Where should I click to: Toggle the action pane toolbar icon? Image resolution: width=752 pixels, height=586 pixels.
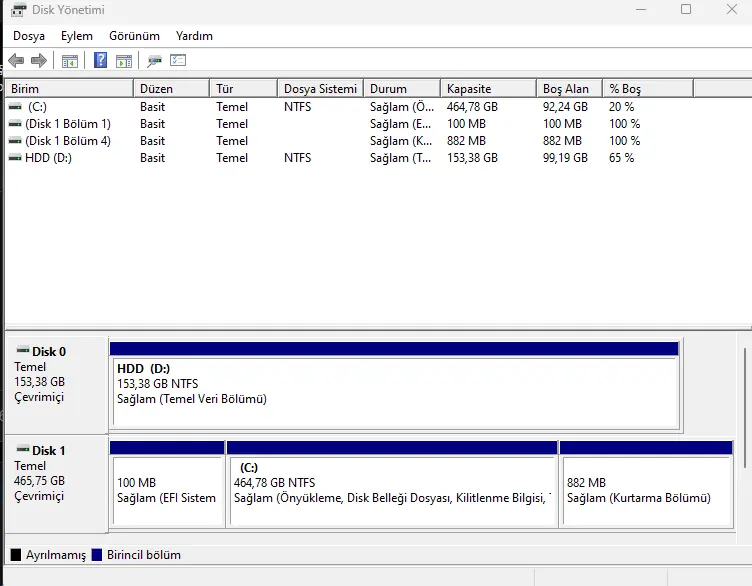point(124,61)
